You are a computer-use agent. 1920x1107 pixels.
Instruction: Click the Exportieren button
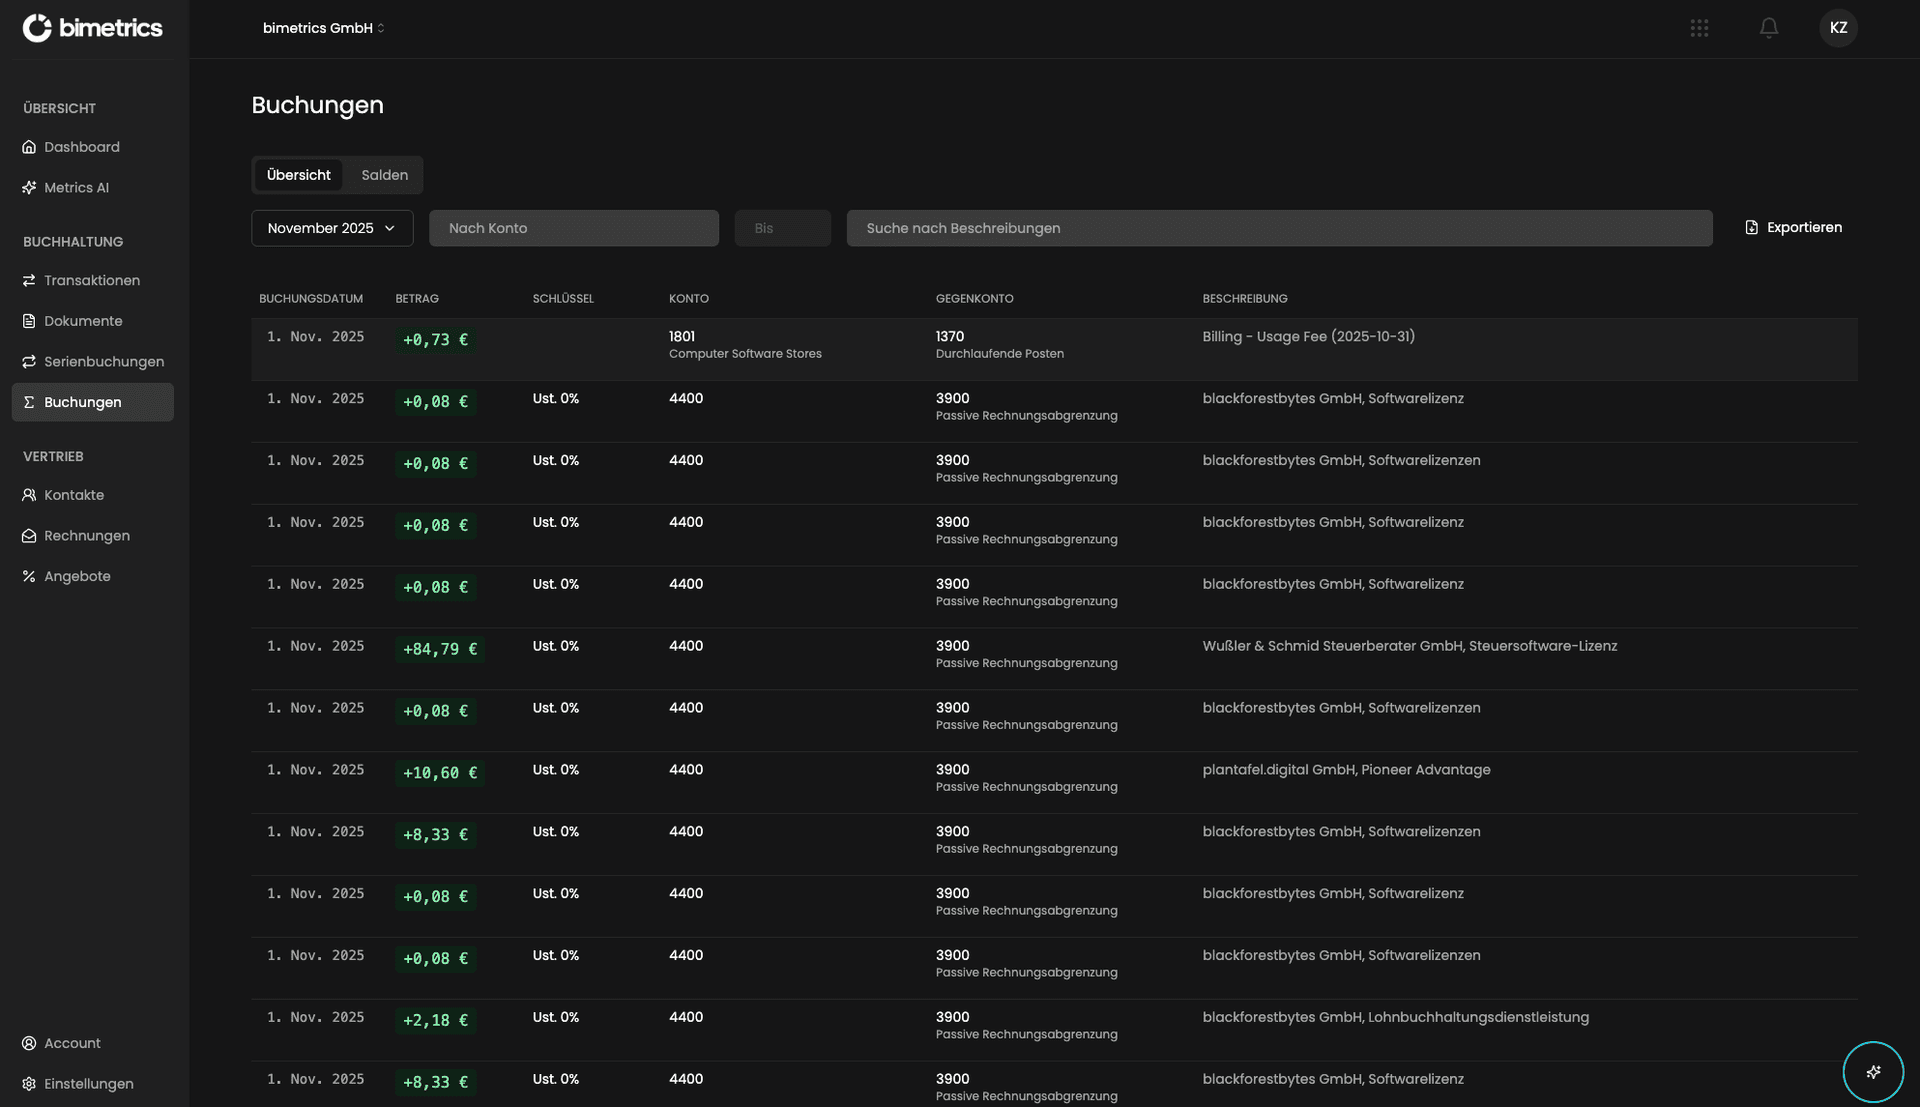tap(1792, 227)
